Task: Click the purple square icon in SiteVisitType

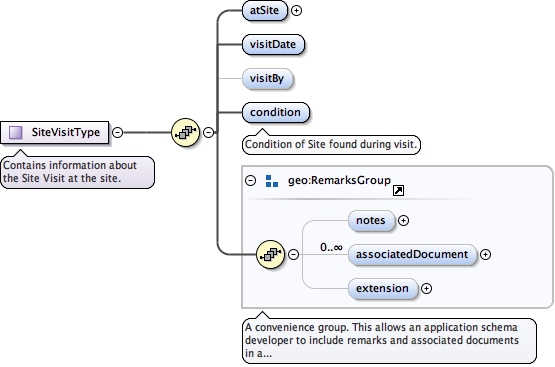Action: click(16, 132)
